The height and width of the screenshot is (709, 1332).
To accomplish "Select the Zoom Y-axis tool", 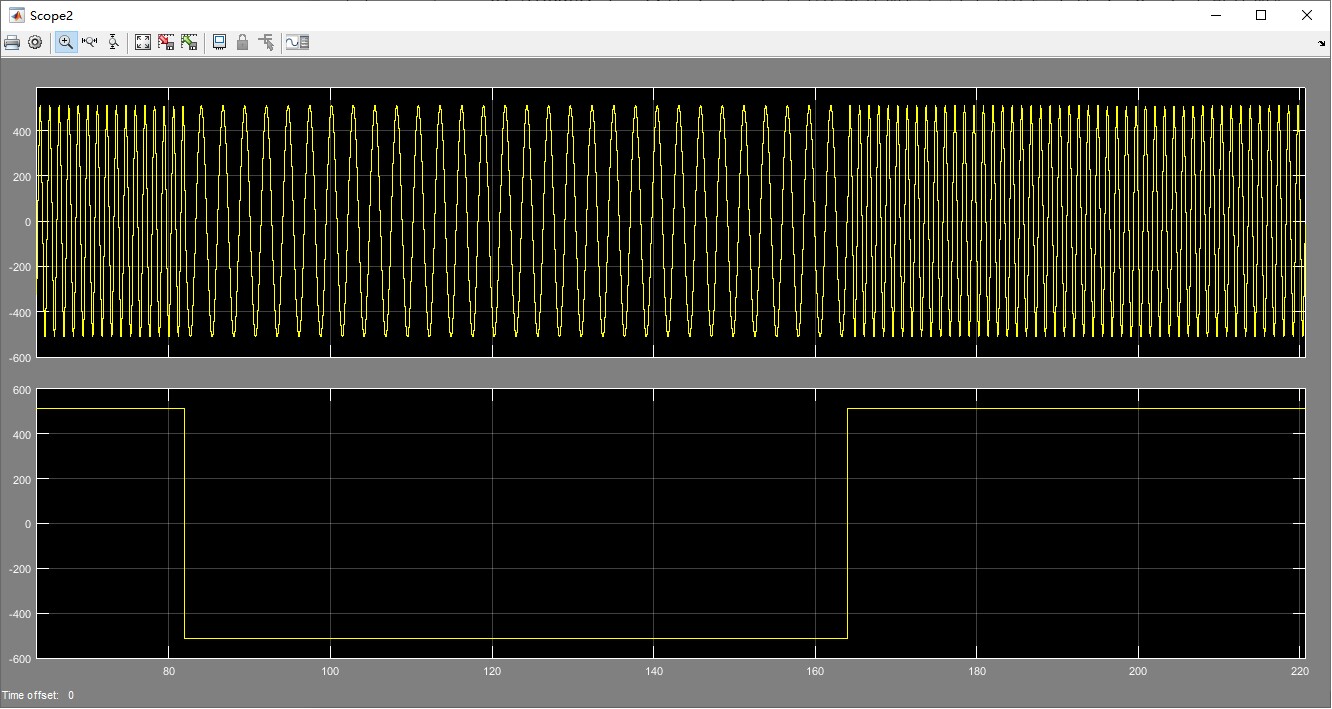I will [x=113, y=42].
